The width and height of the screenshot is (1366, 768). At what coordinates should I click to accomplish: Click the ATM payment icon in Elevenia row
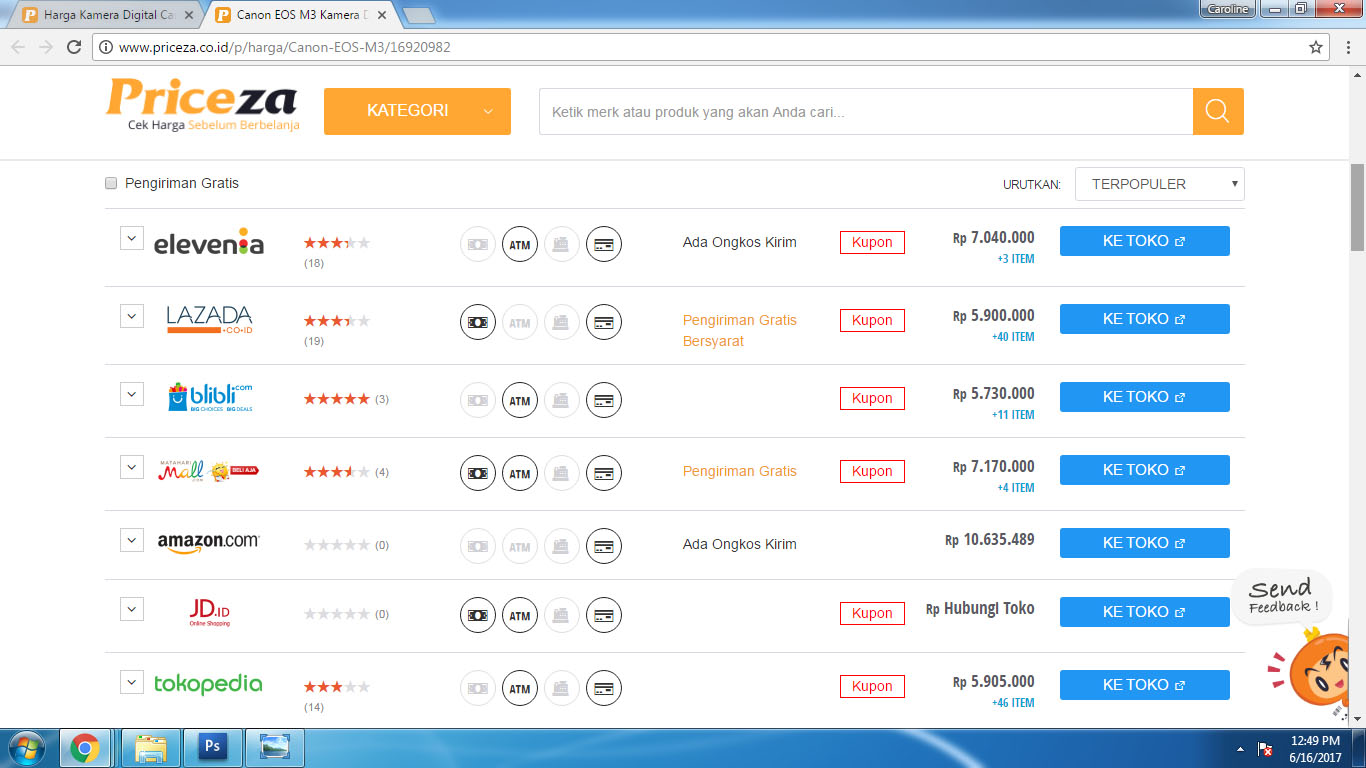tap(520, 244)
